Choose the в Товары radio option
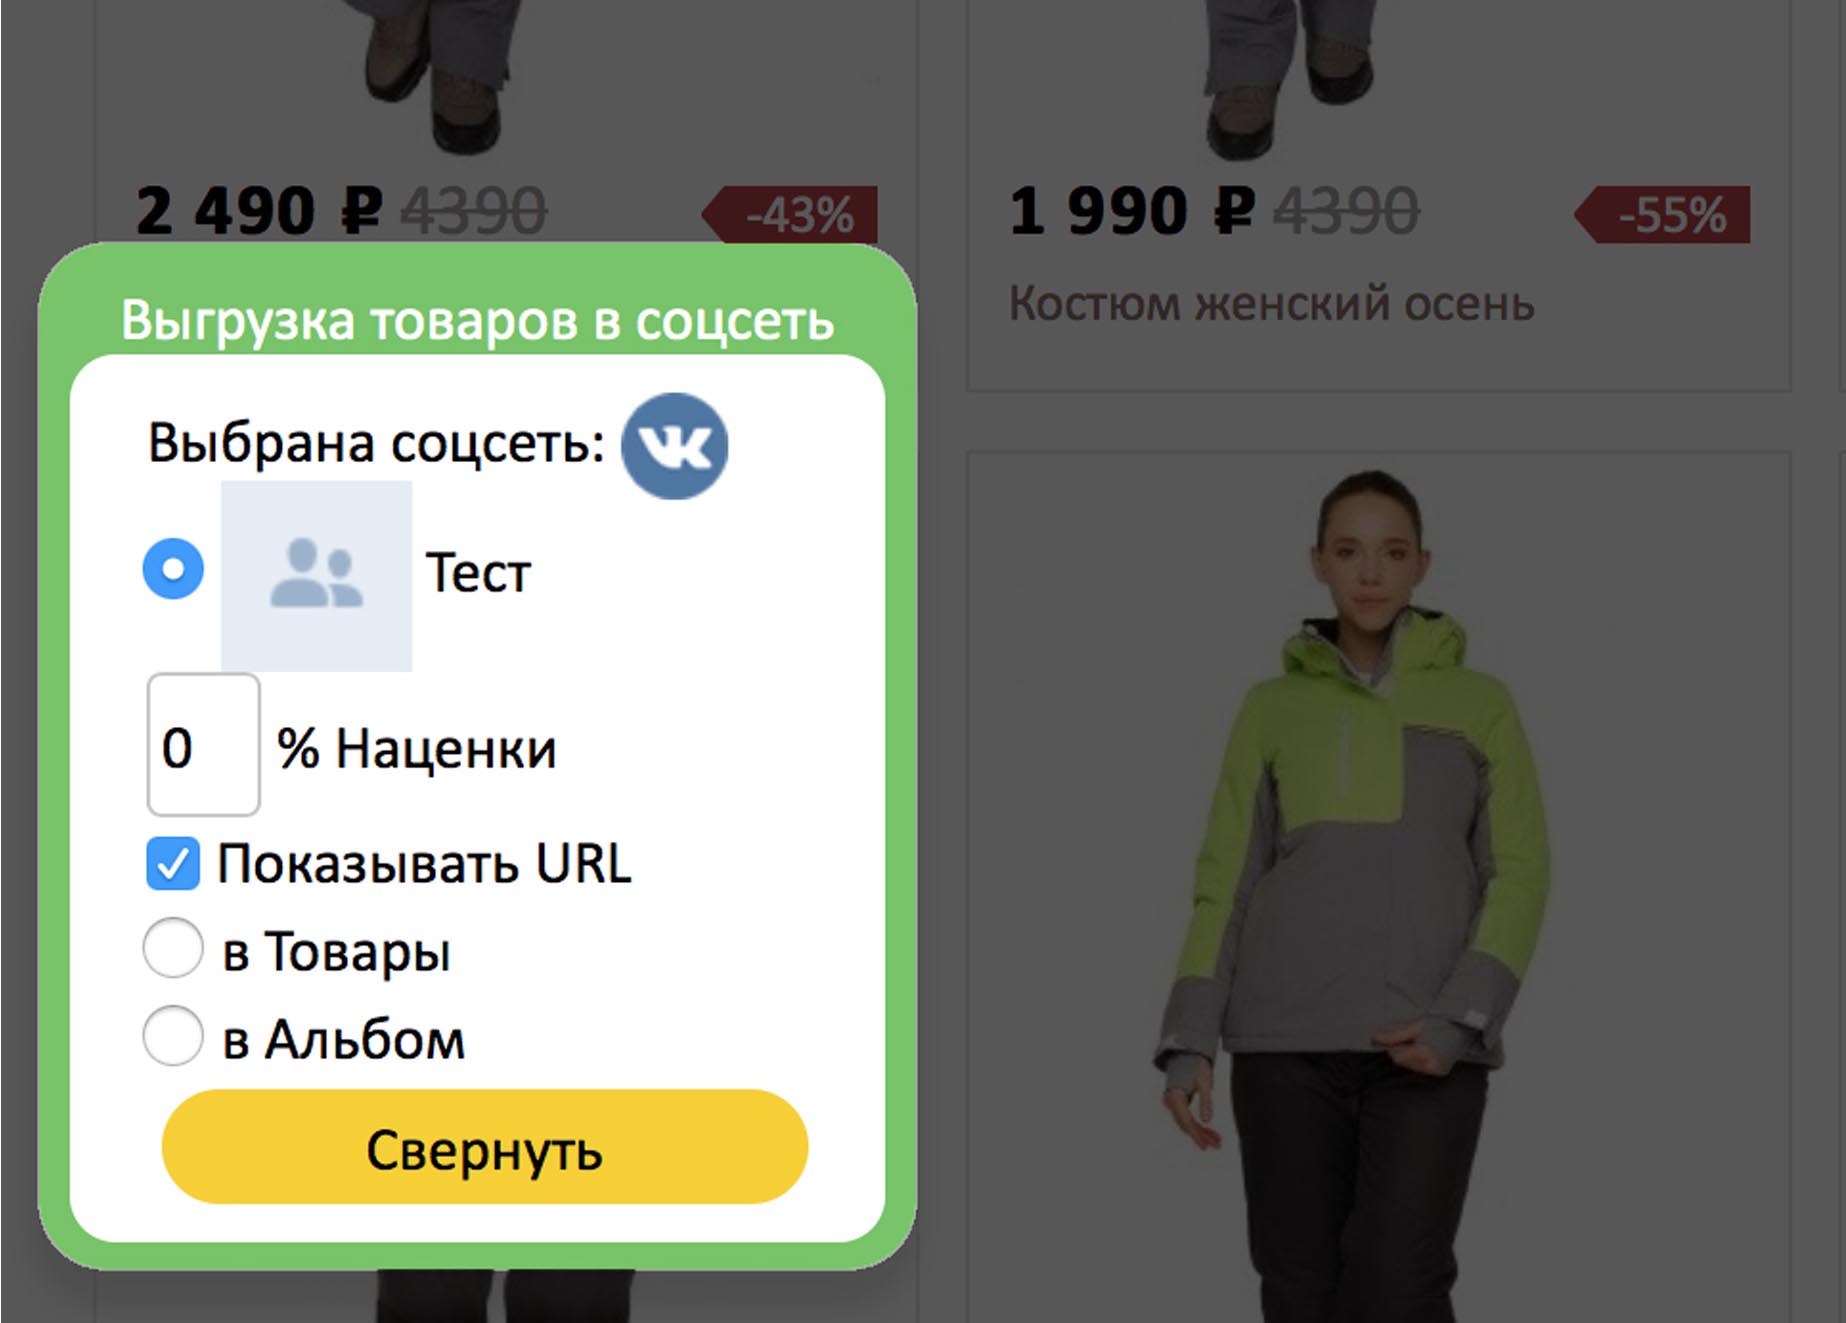 [x=173, y=948]
